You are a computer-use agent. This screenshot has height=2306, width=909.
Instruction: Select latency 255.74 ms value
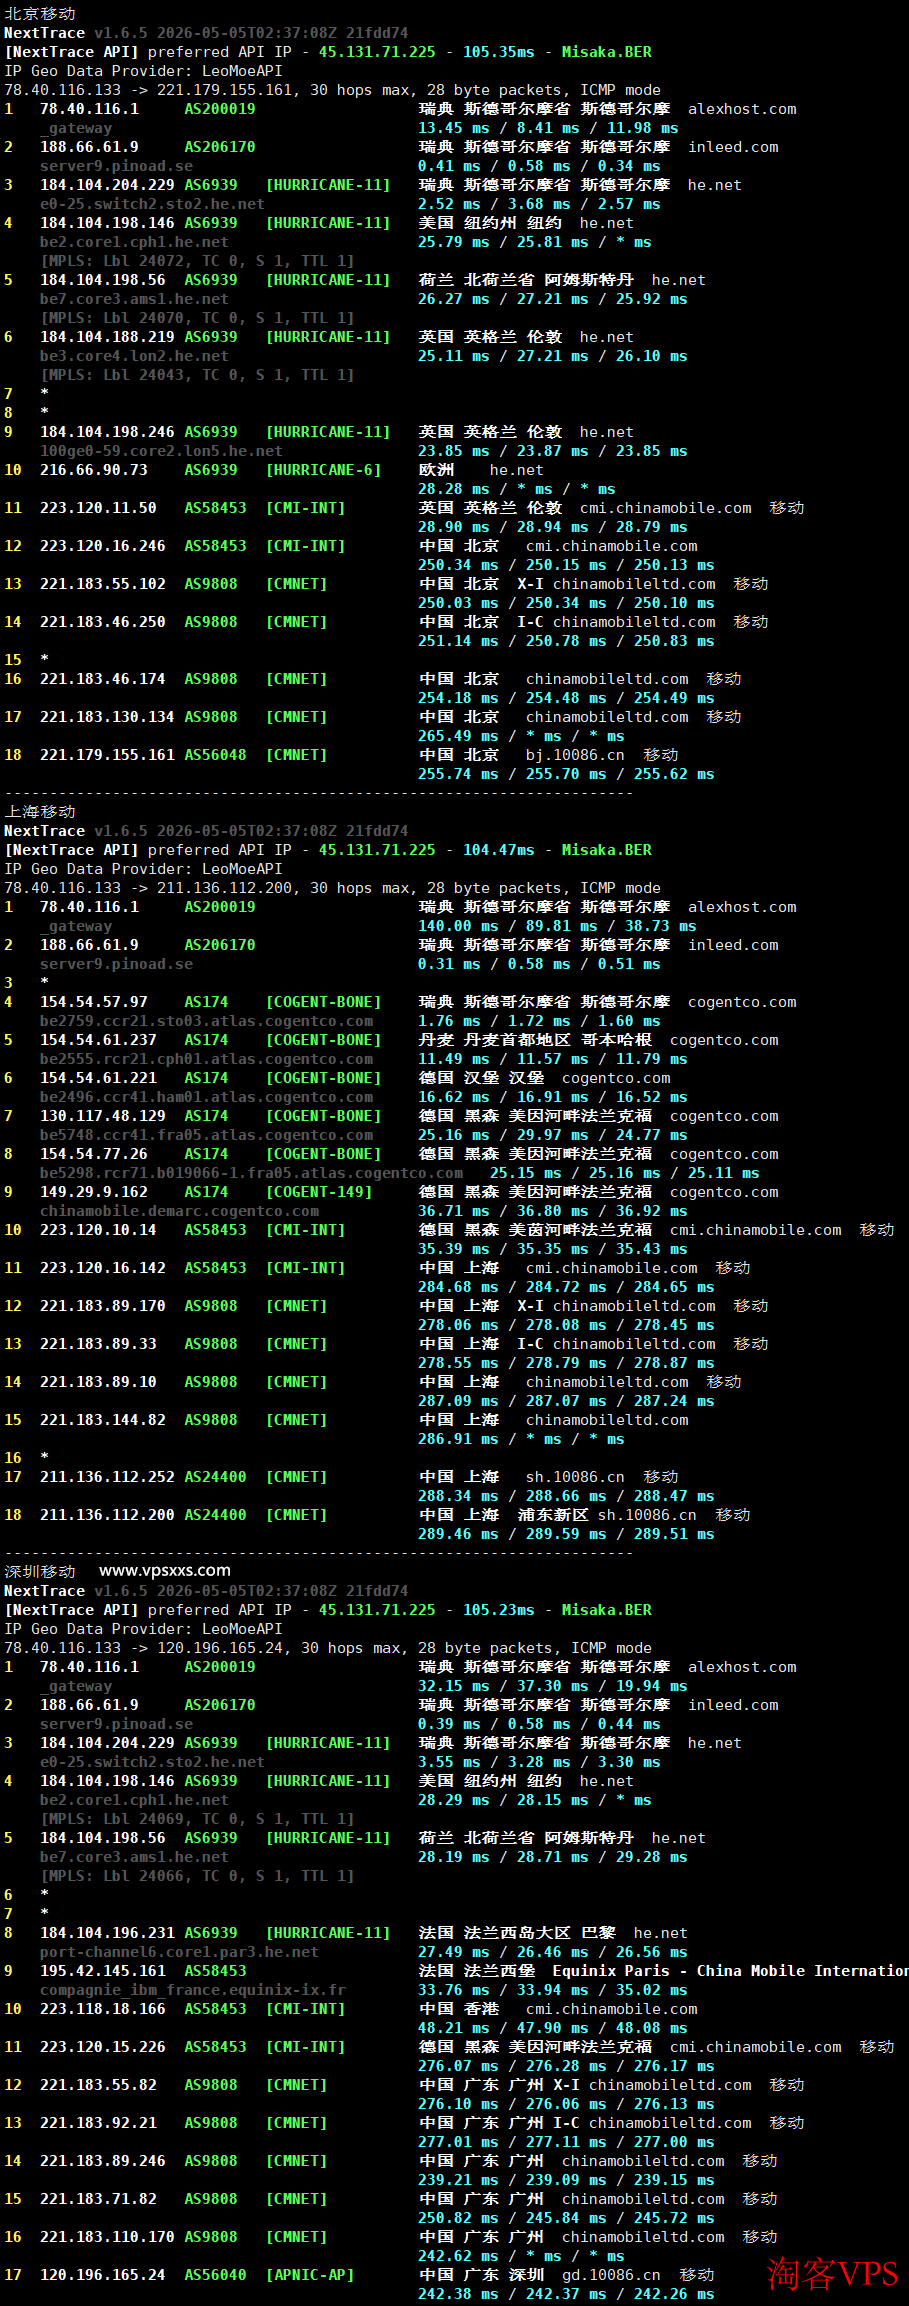[x=458, y=774]
